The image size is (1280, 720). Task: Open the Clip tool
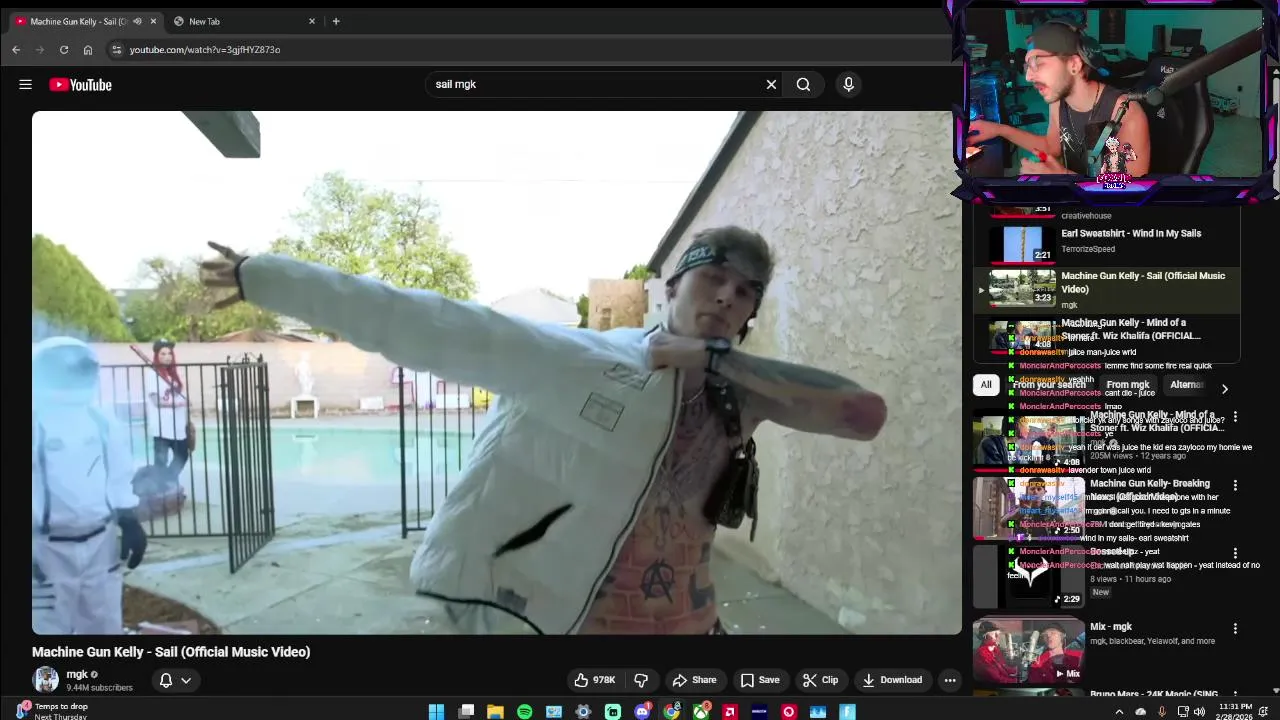click(820, 680)
